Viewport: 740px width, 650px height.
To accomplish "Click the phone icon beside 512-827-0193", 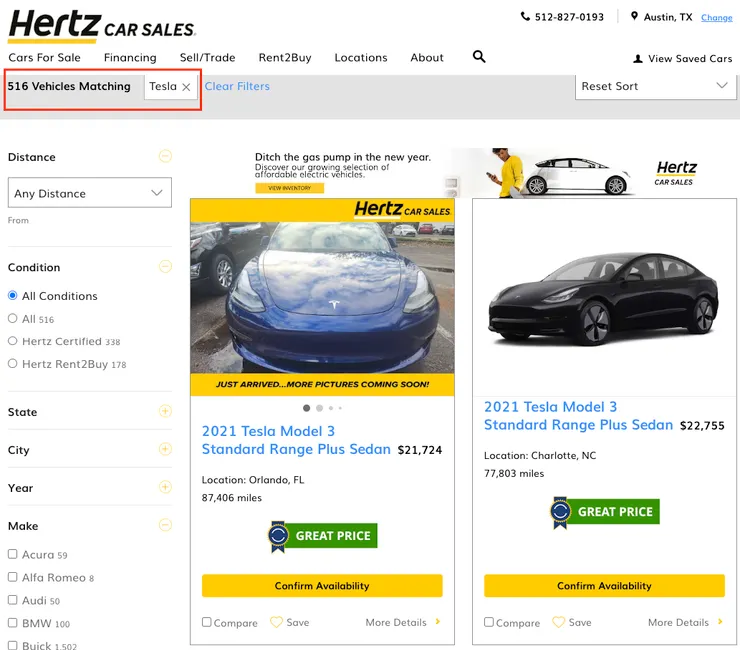I will 525,17.
